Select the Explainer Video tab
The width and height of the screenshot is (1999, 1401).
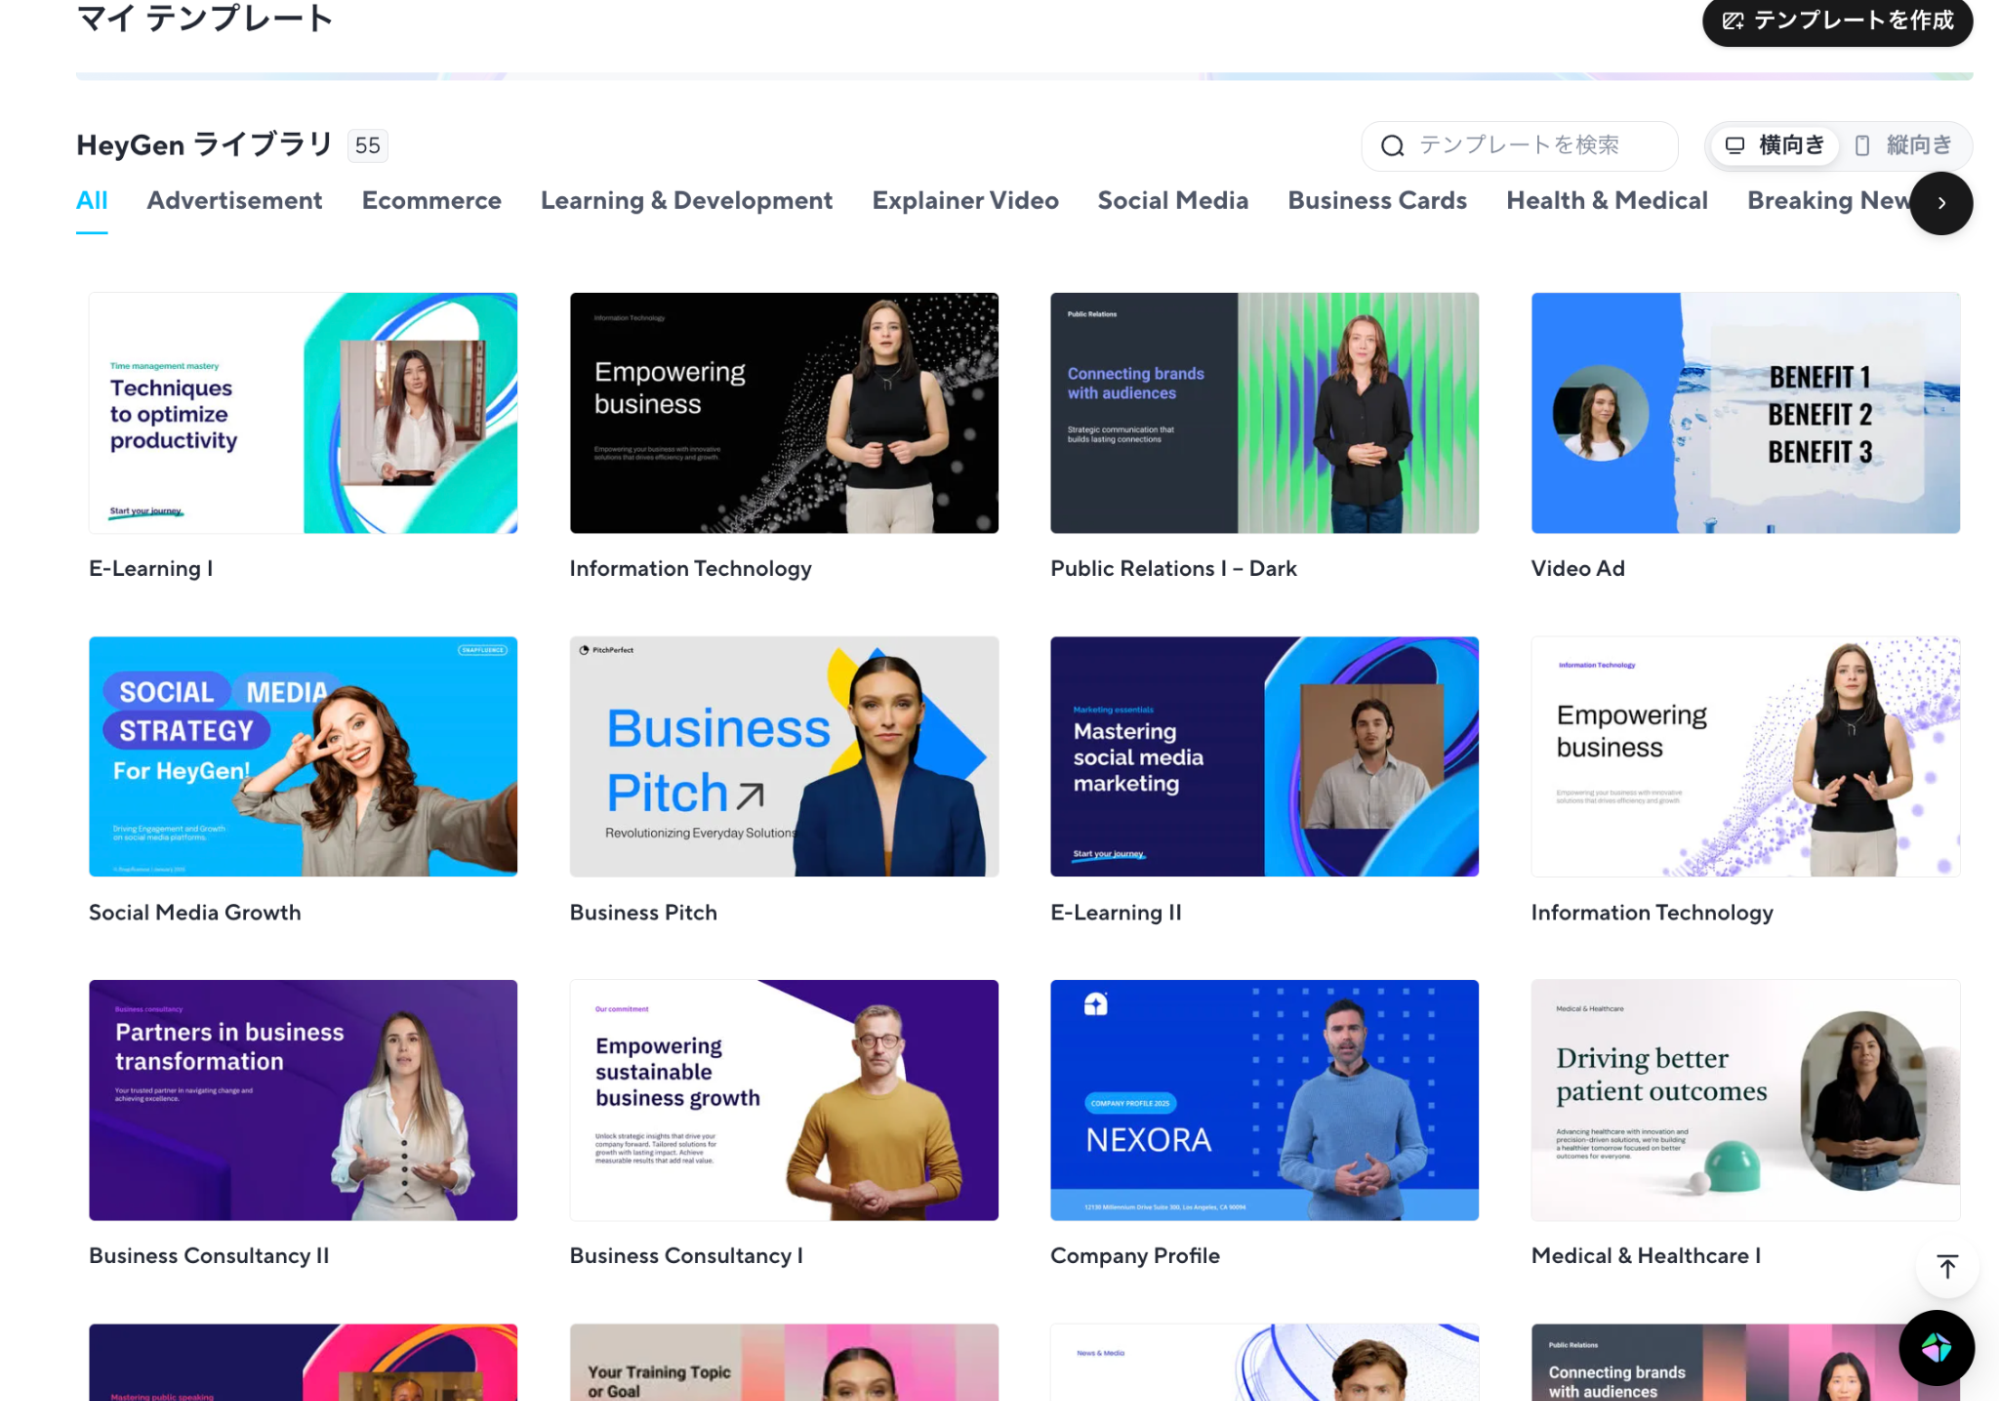[964, 201]
